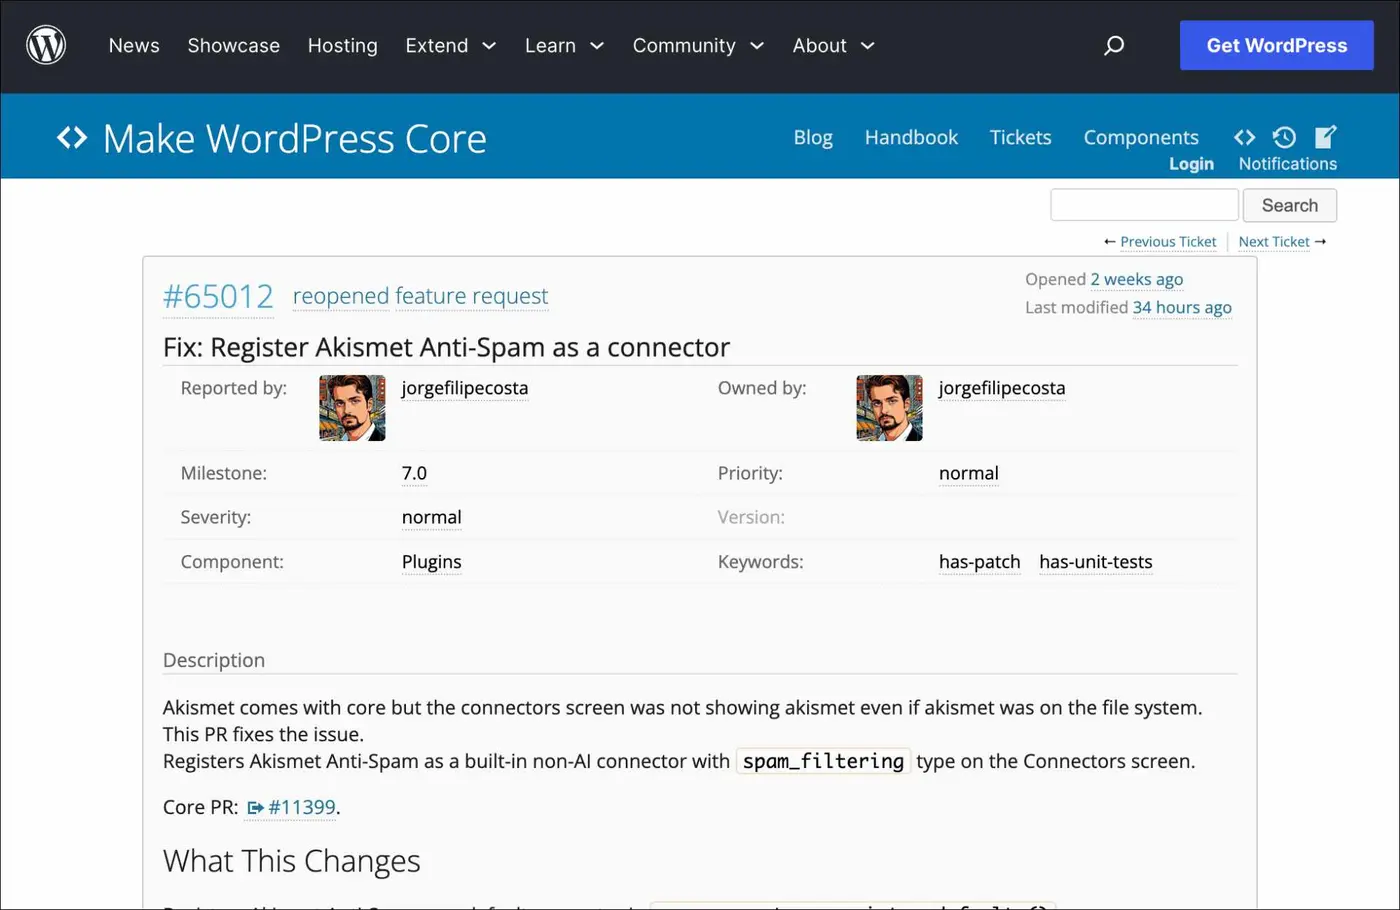Go to the Next Ticket

[1273, 241]
